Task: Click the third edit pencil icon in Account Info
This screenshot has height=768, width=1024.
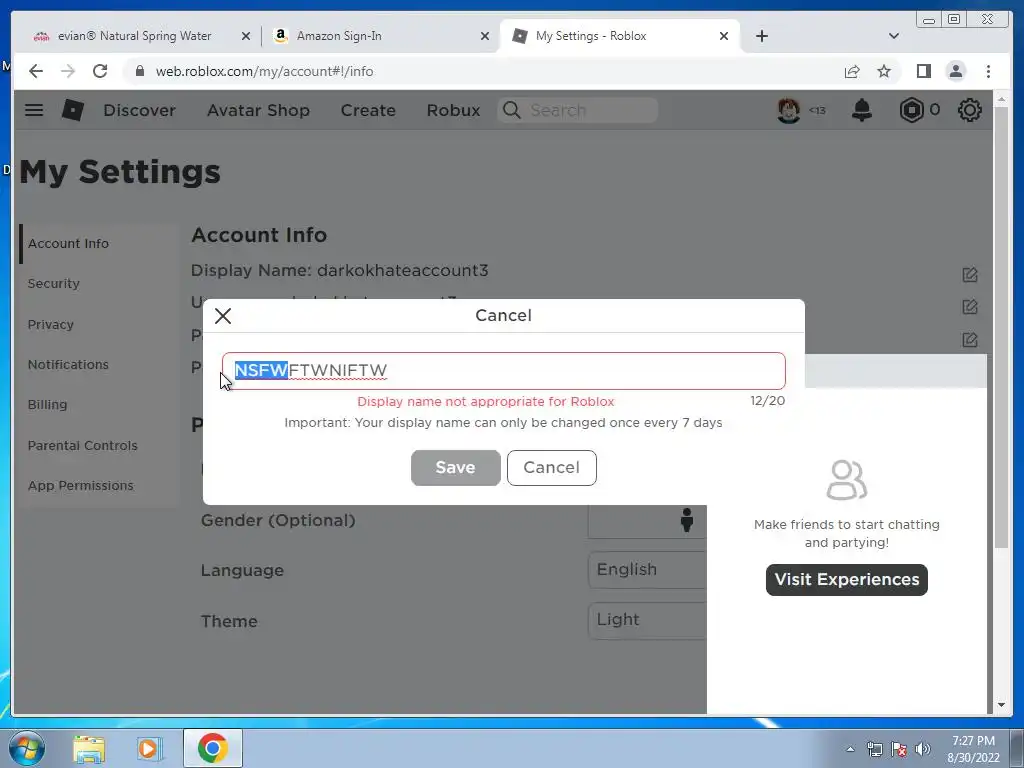Action: click(x=970, y=340)
